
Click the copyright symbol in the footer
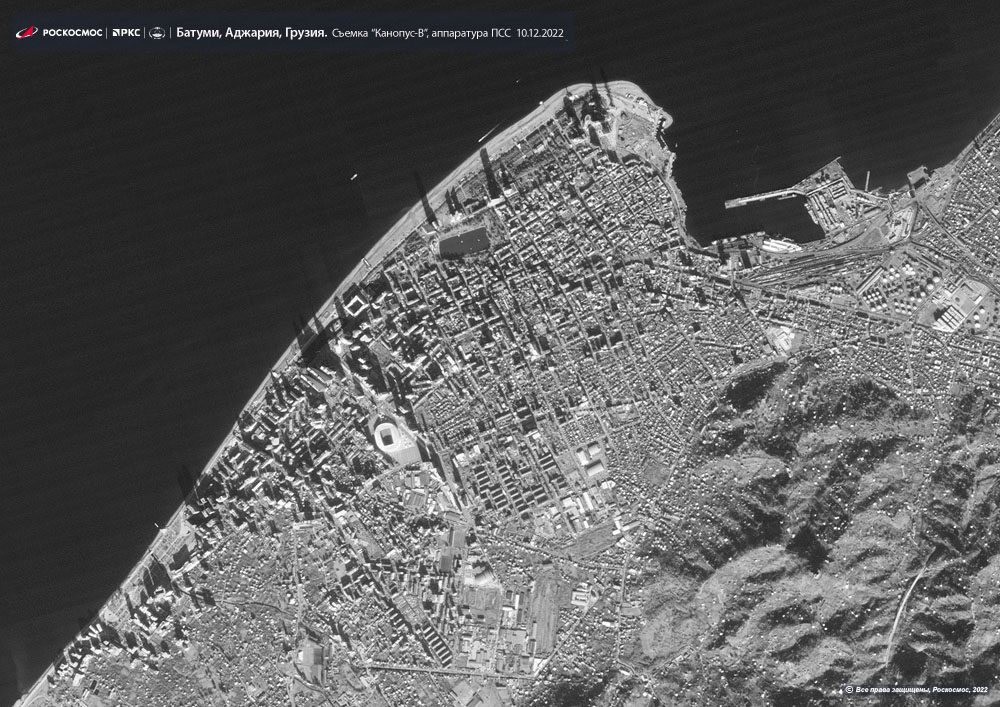click(x=849, y=689)
